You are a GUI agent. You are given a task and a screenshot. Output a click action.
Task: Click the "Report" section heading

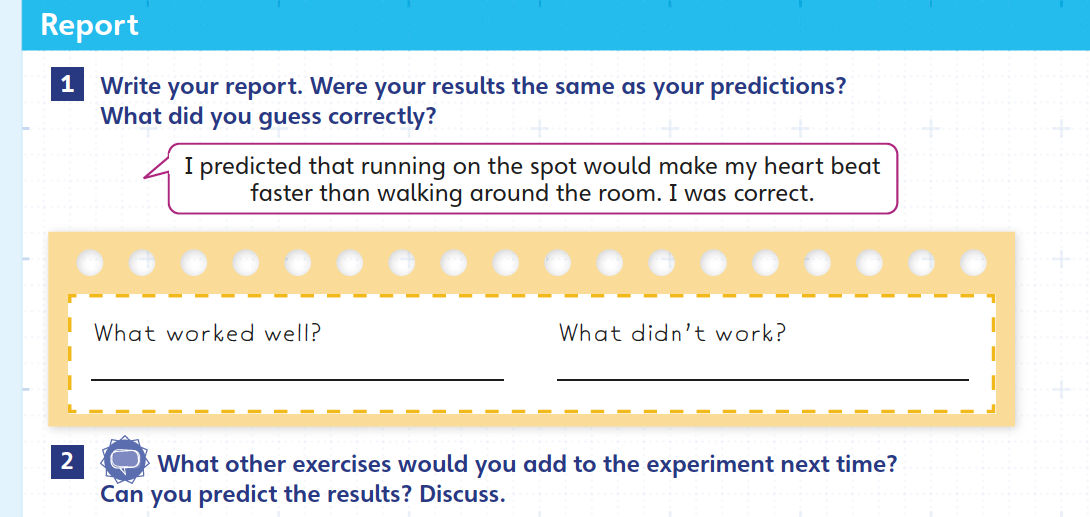(x=89, y=25)
